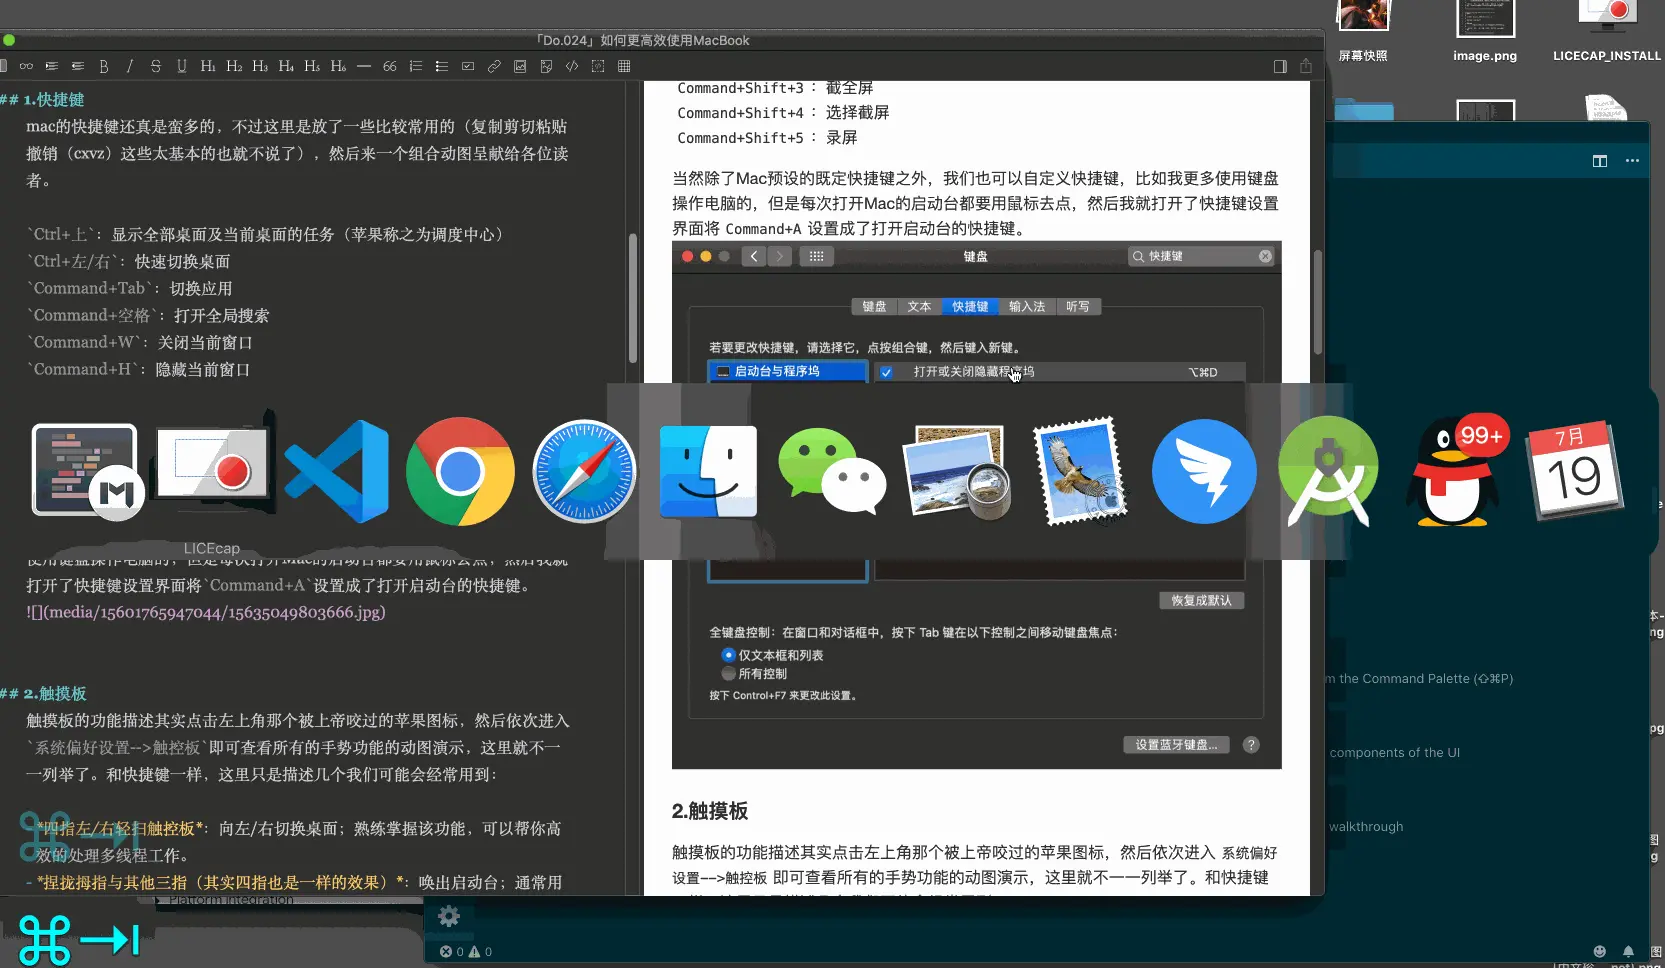
Task: Toggle the 打开或关闭隐藏程序坞 shortcut checkbox
Action: pos(886,373)
